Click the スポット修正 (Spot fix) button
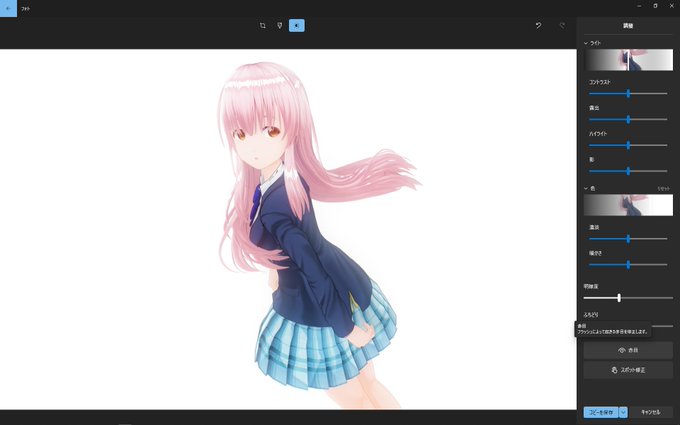 (x=628, y=370)
